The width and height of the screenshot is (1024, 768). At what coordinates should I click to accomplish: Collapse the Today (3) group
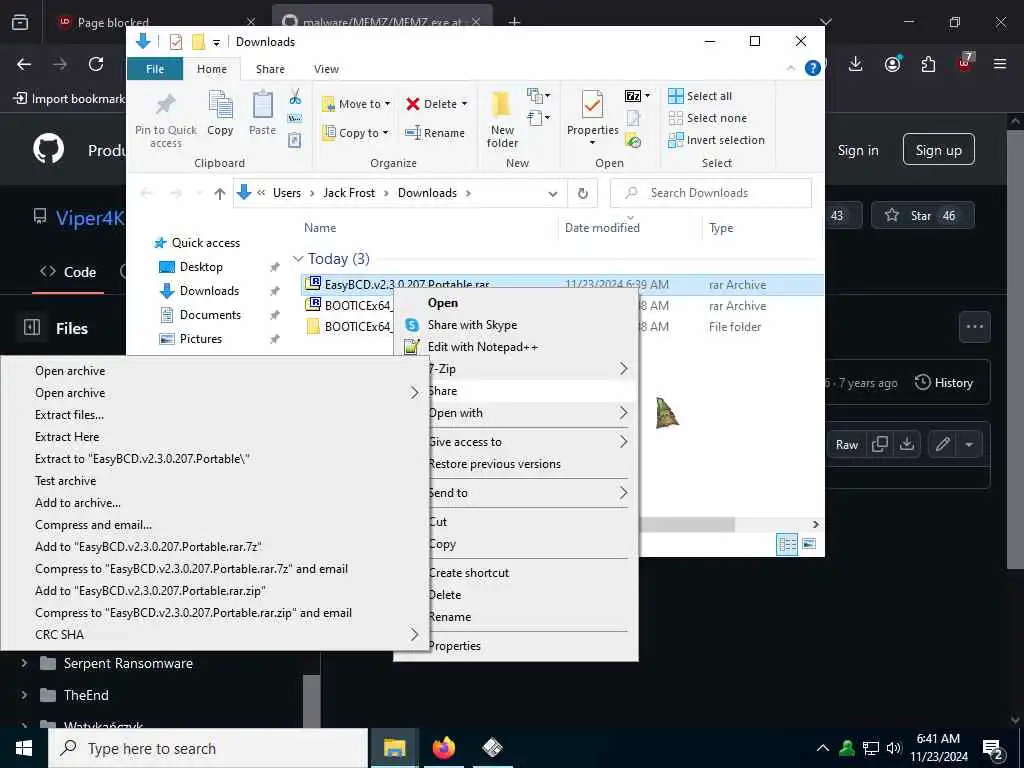tap(298, 259)
